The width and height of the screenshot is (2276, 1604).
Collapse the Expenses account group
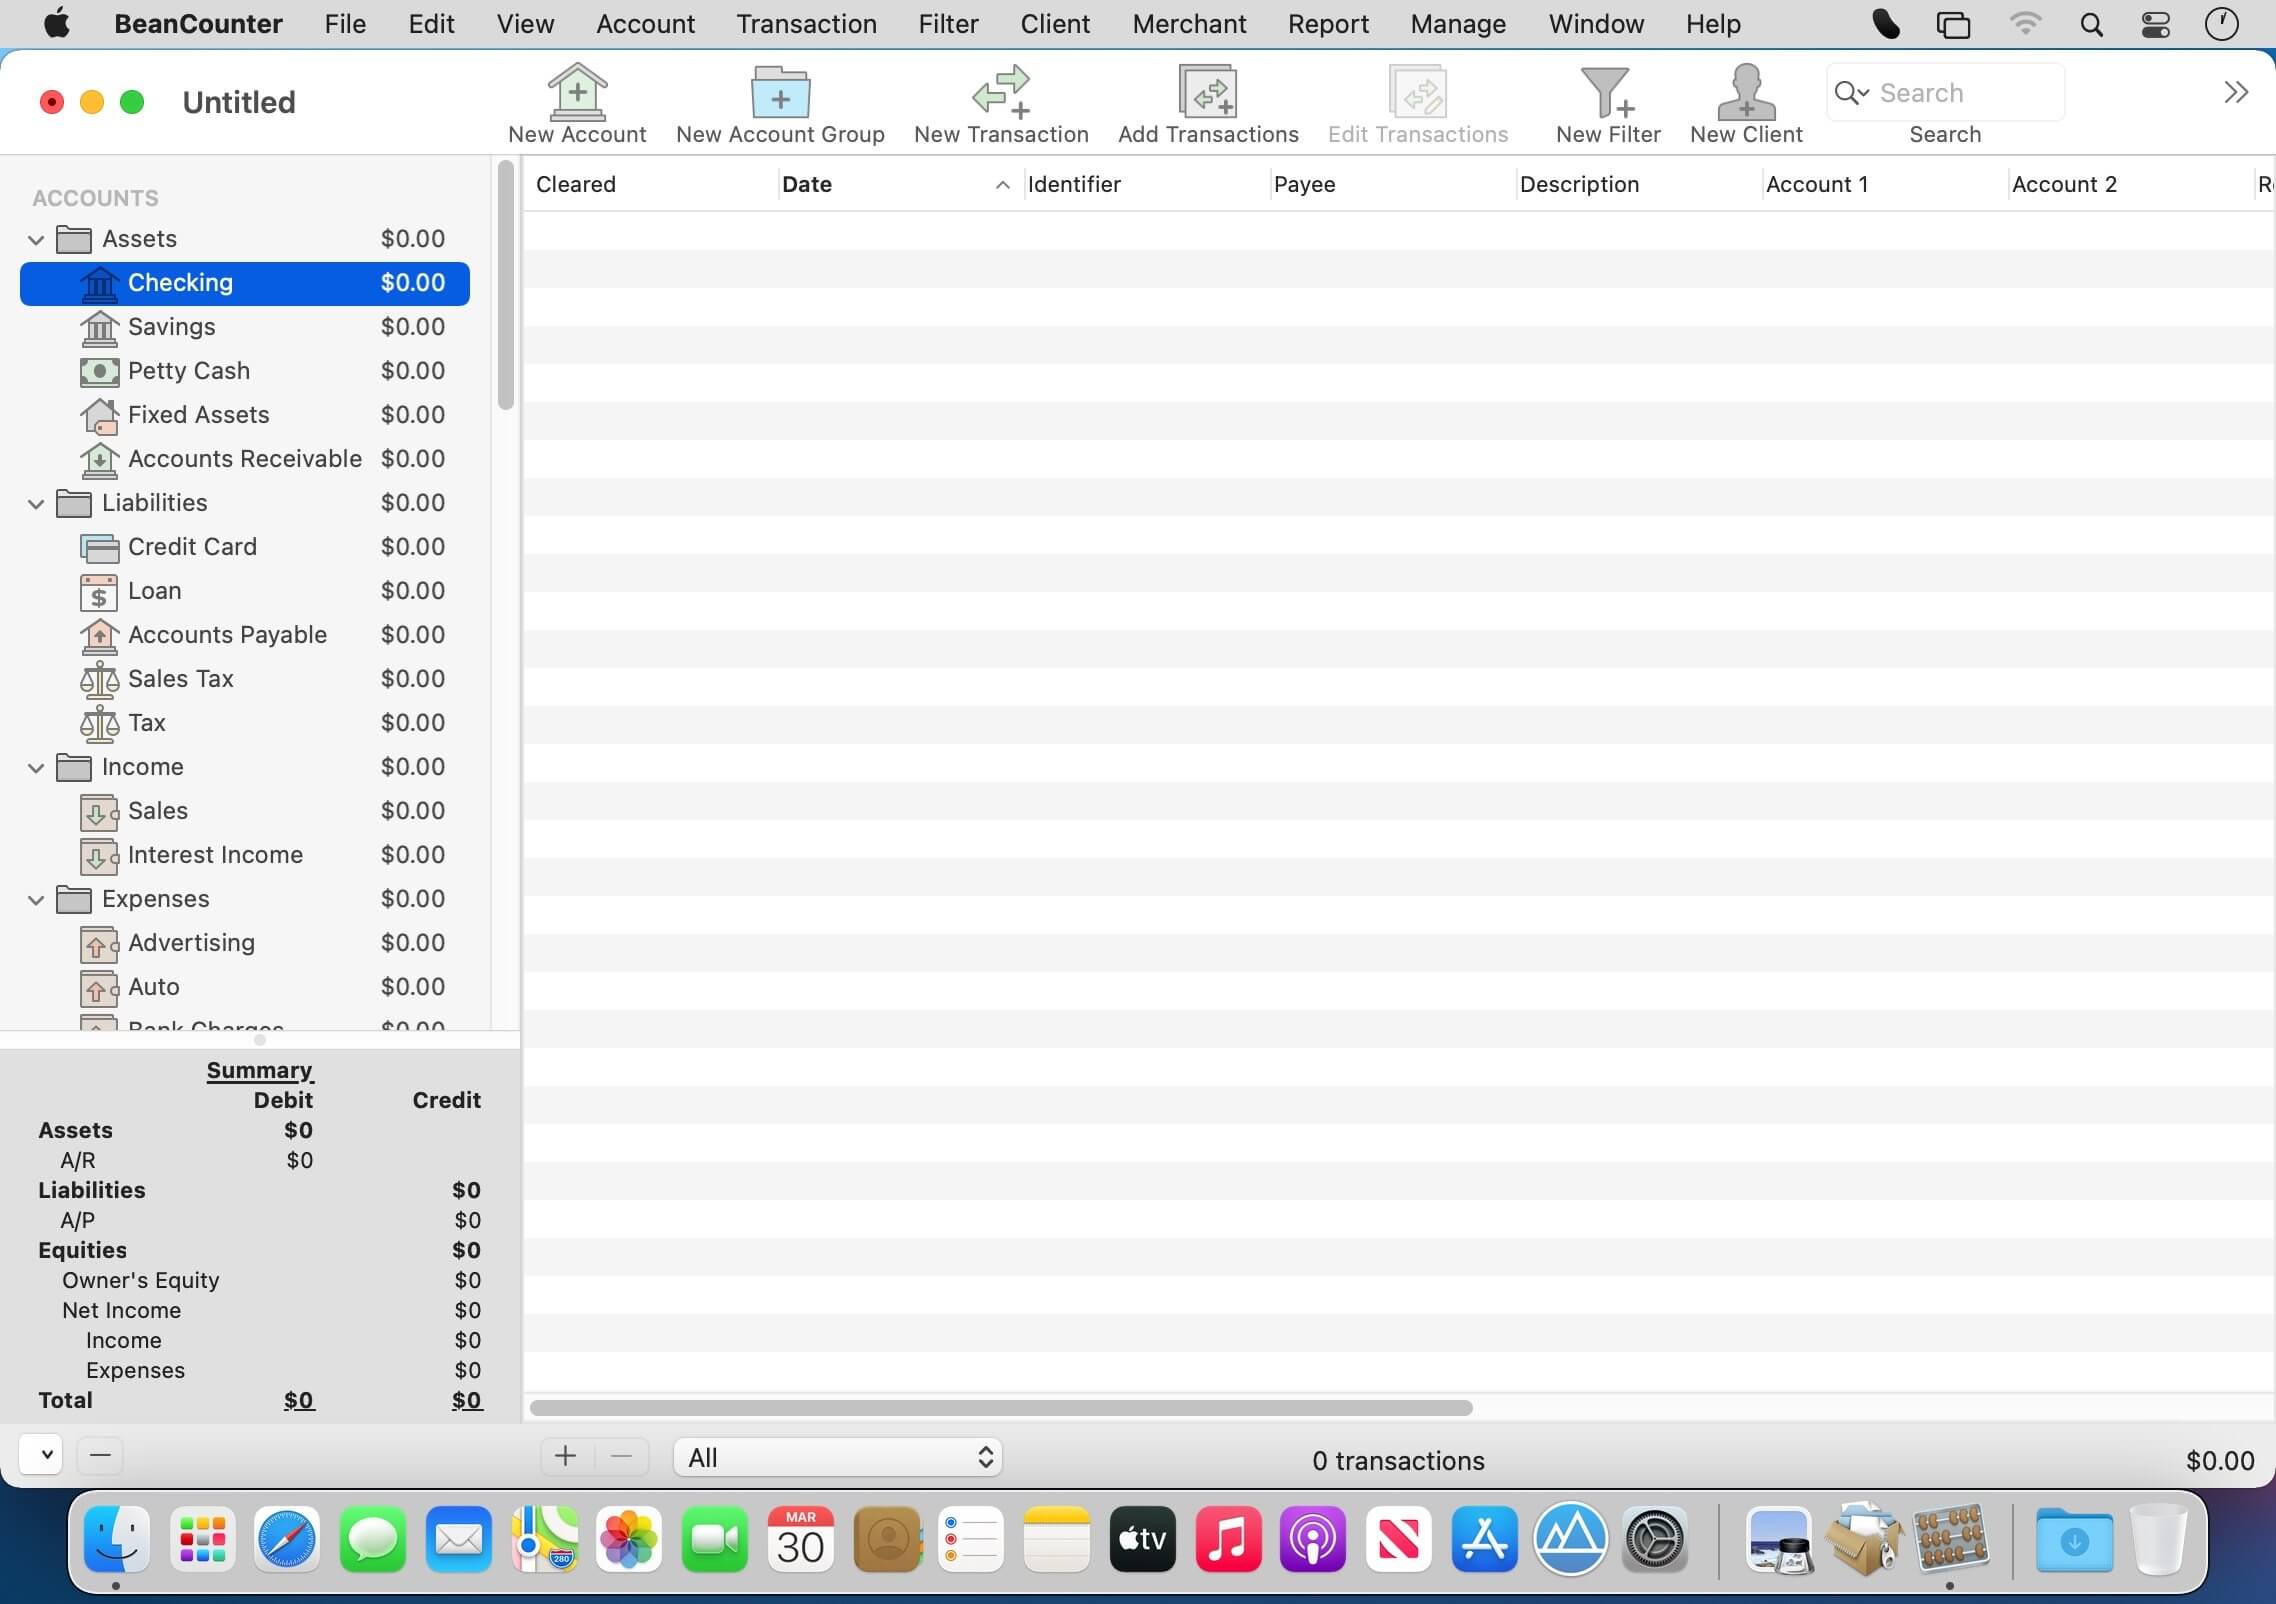(36, 900)
